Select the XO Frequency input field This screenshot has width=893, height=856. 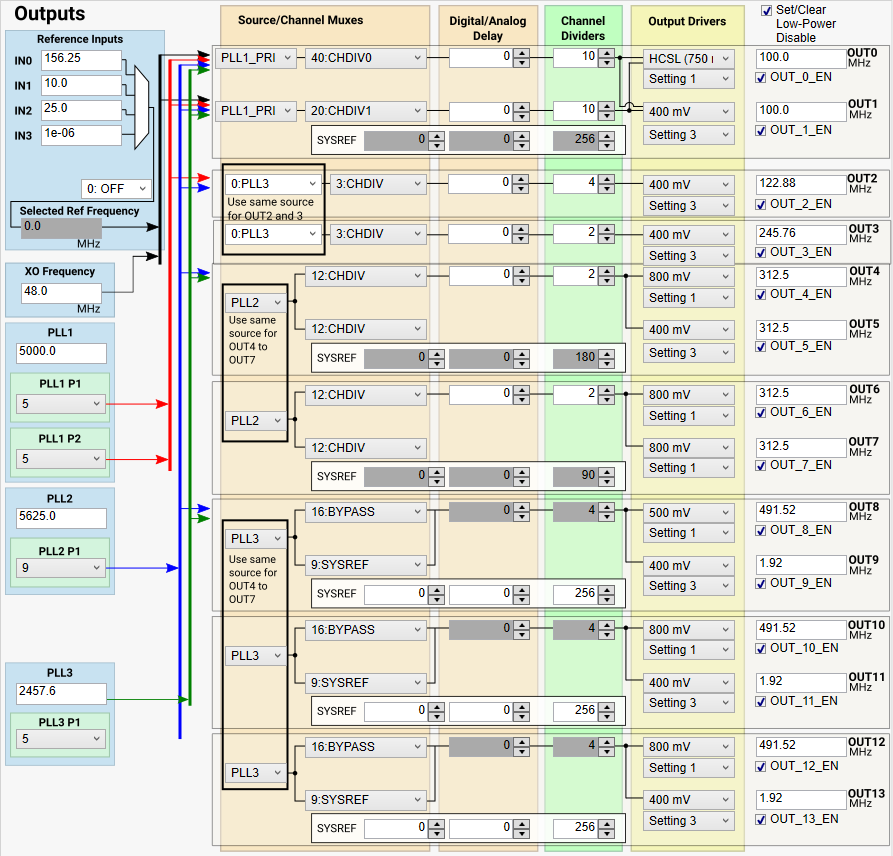[61, 291]
